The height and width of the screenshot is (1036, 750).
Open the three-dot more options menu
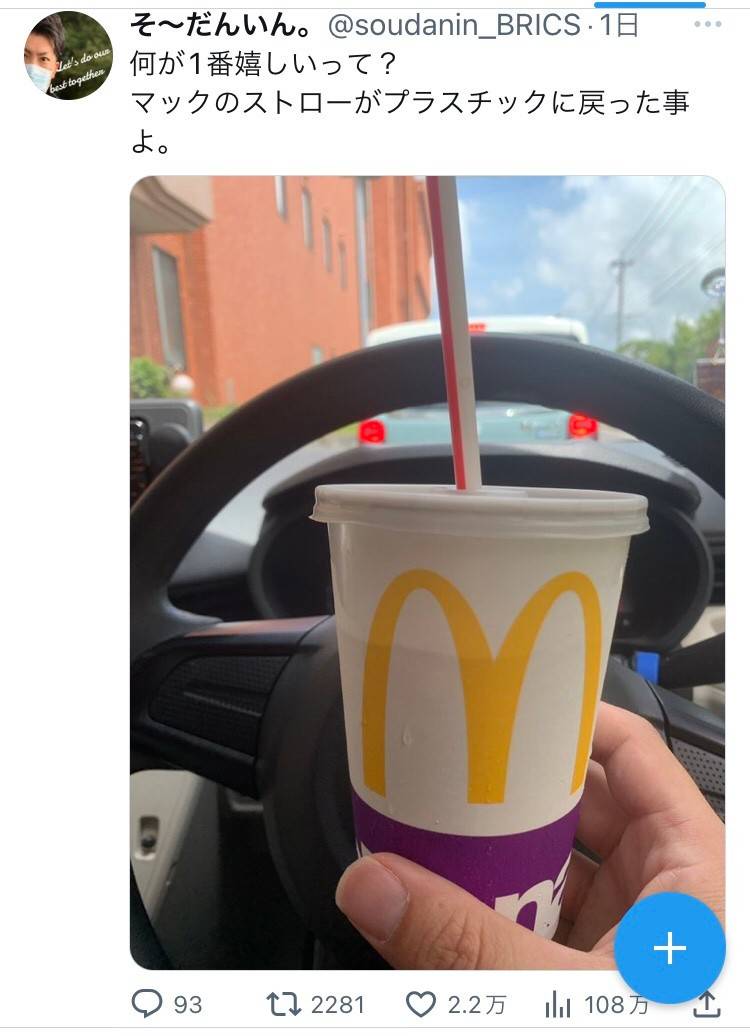(x=708, y=24)
